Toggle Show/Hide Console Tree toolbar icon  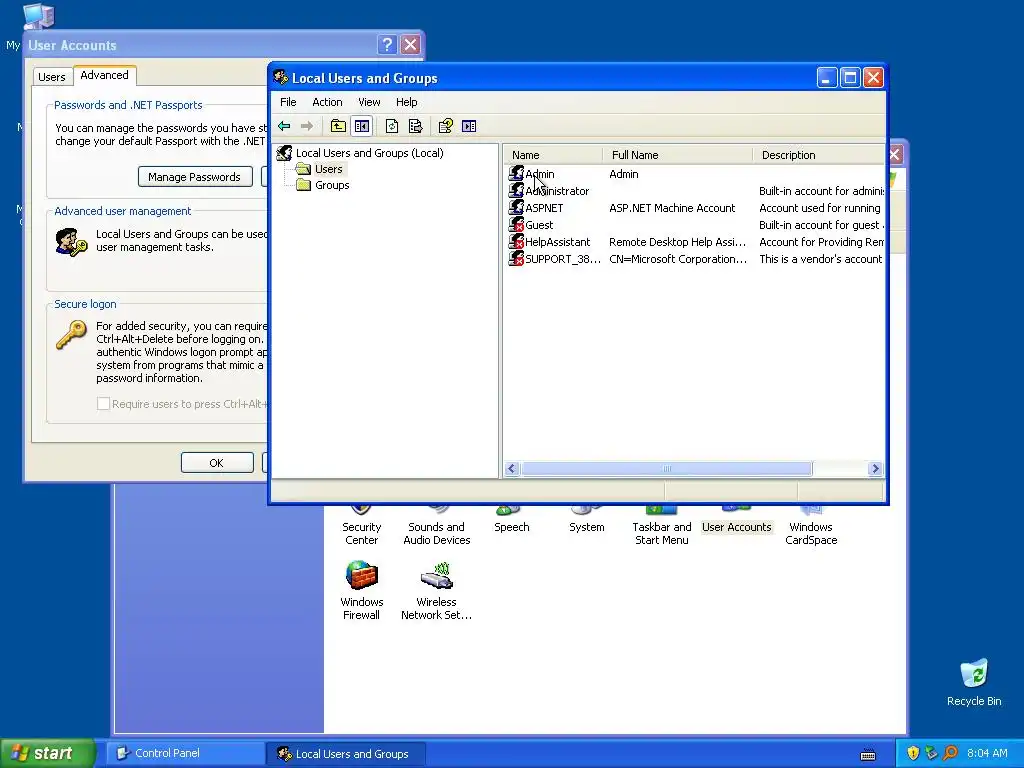(361, 126)
